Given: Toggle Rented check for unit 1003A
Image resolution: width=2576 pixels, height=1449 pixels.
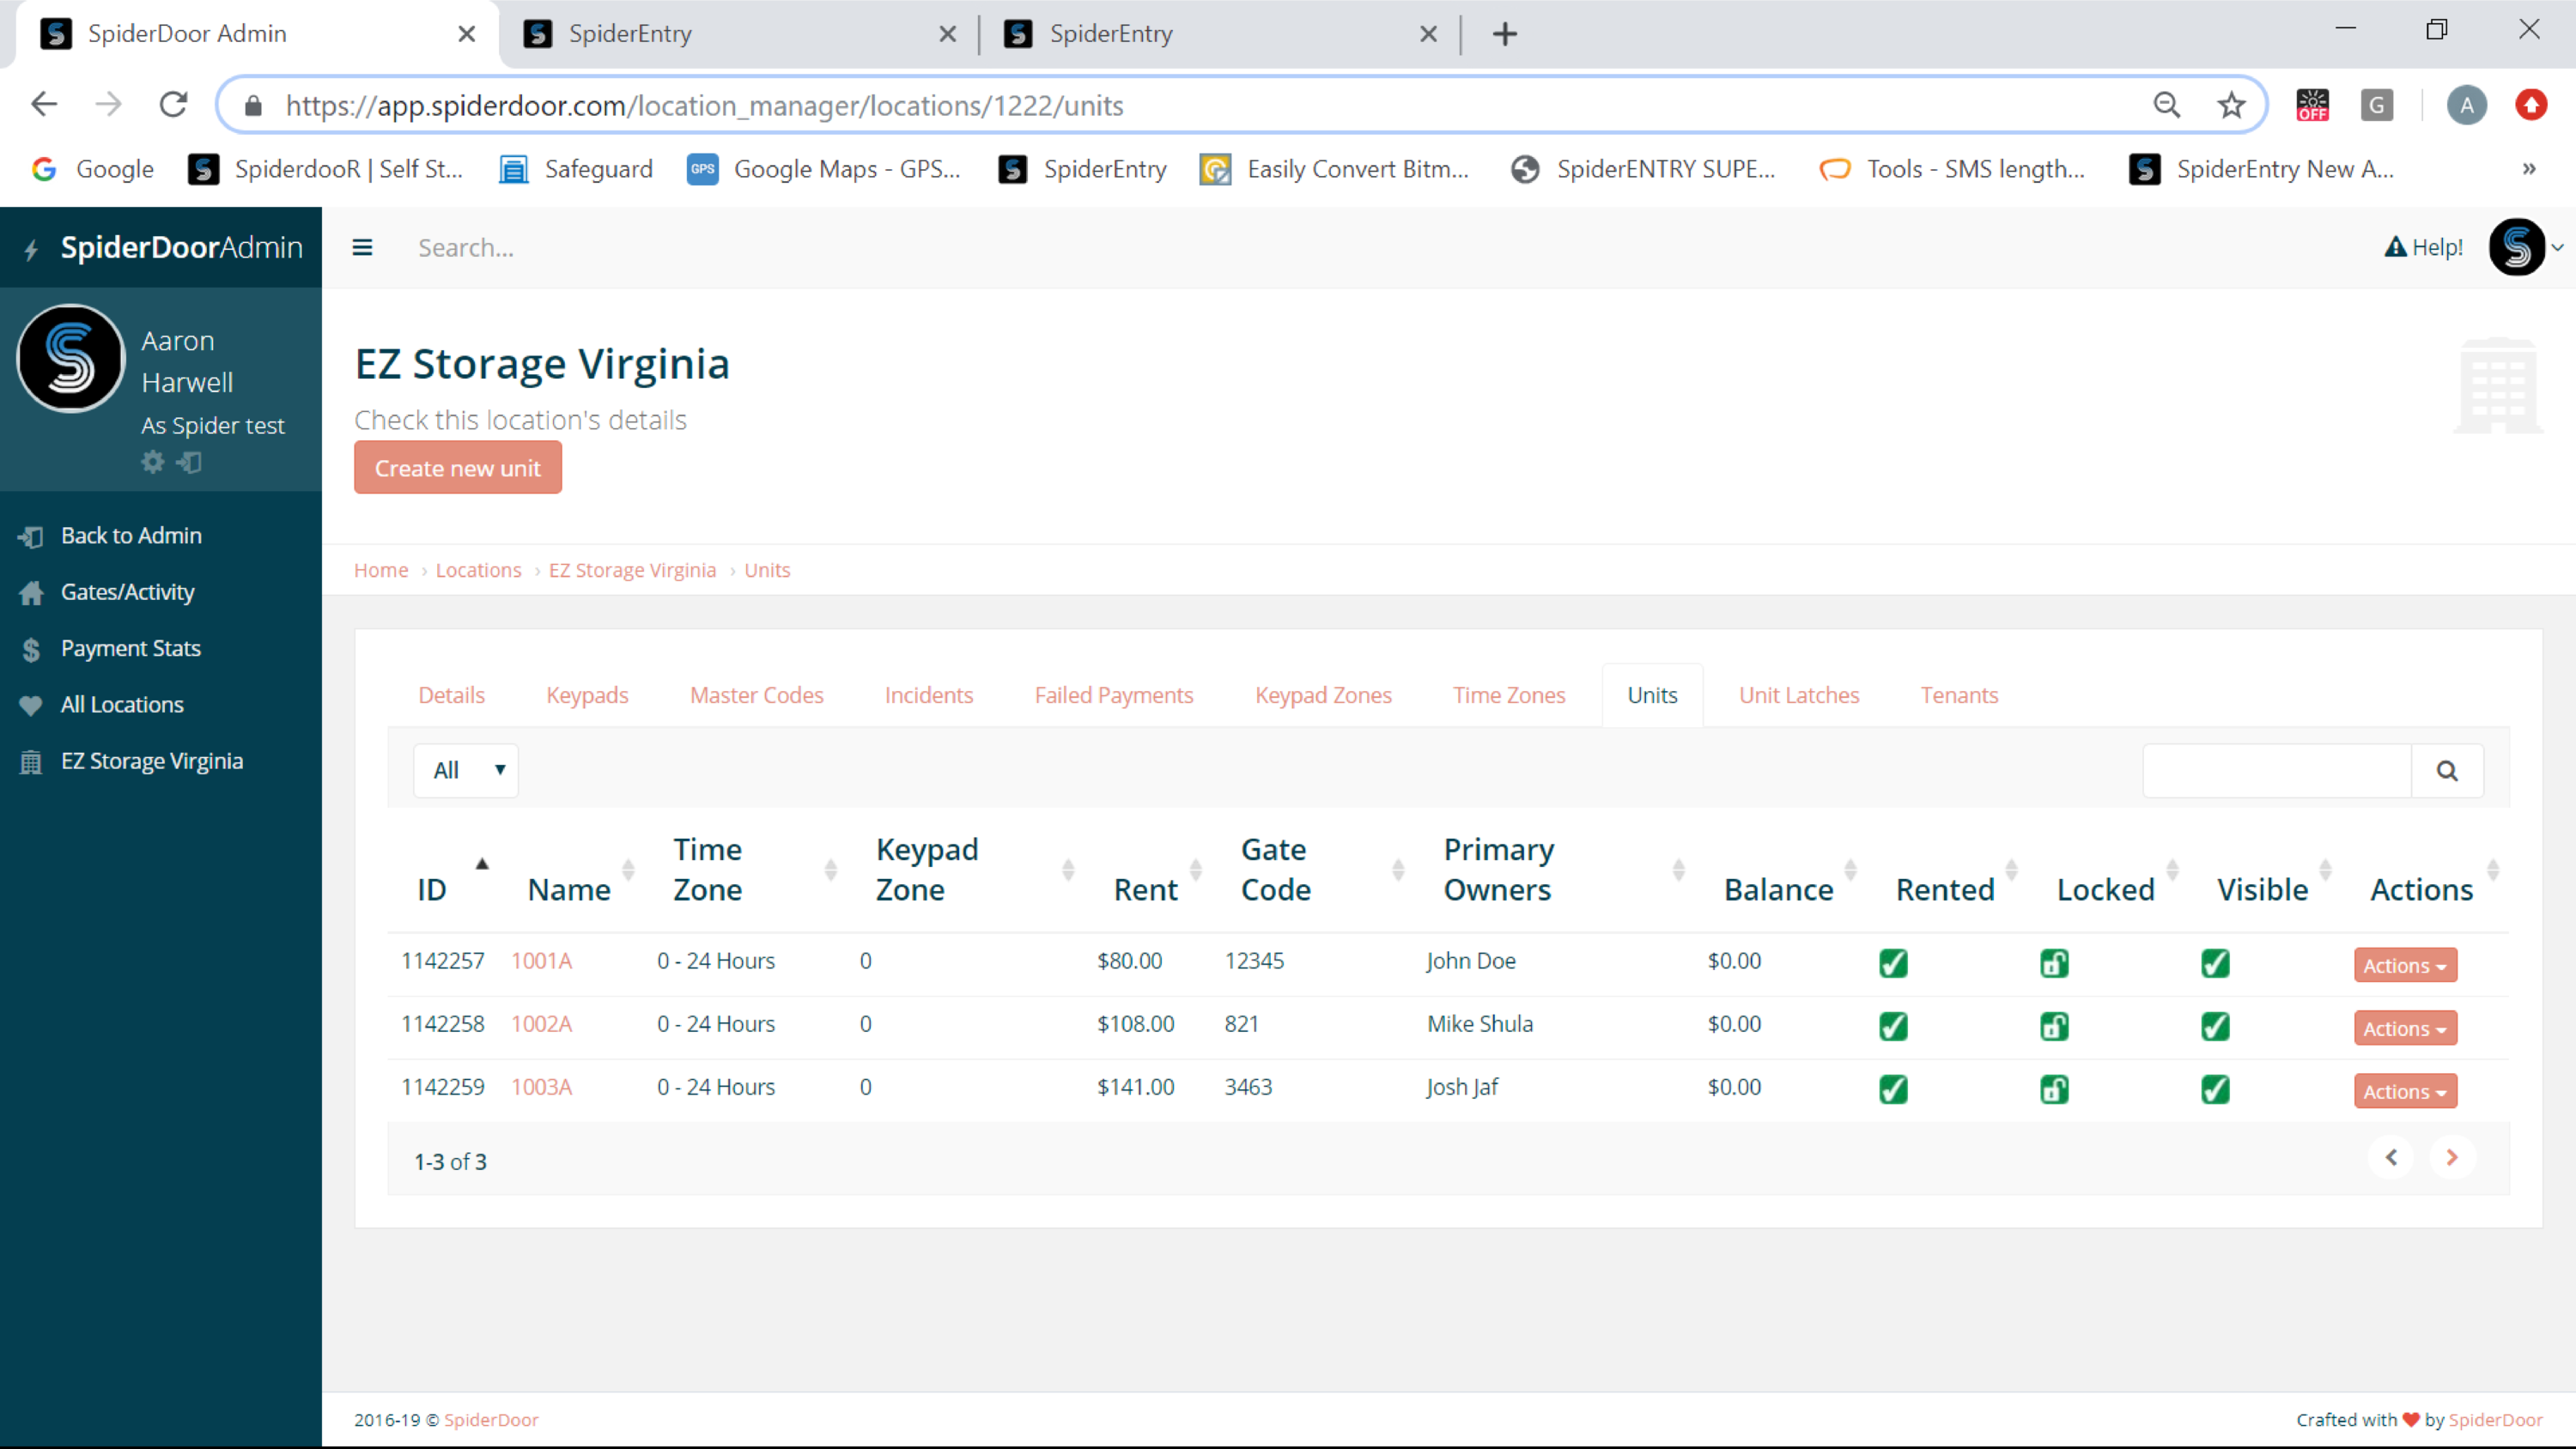Looking at the screenshot, I should click(1893, 1089).
